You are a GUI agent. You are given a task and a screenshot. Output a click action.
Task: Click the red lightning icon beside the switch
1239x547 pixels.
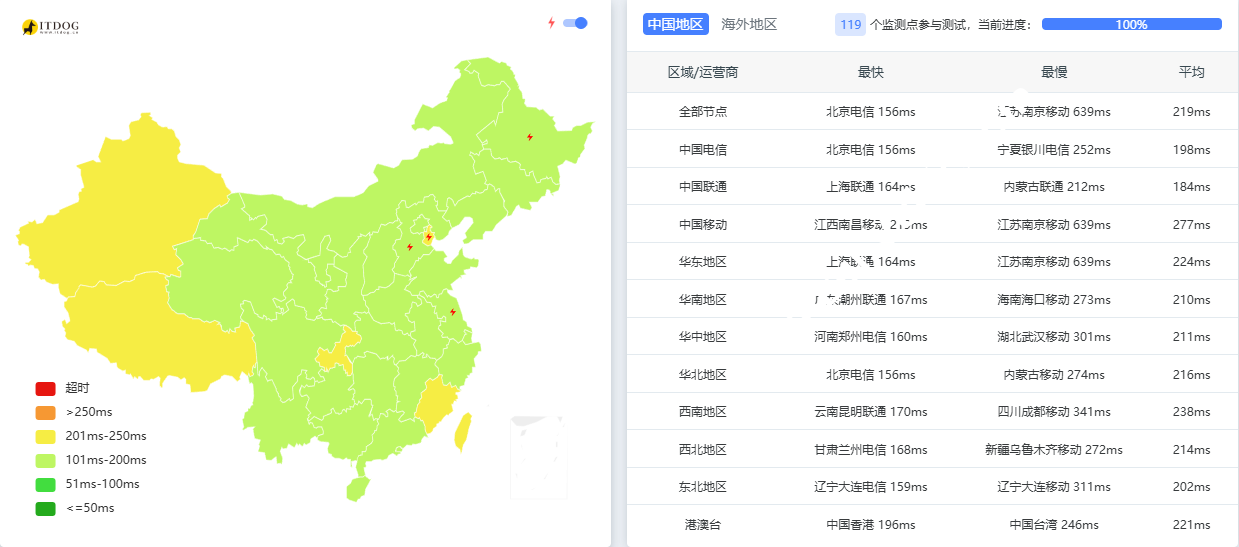[x=551, y=23]
